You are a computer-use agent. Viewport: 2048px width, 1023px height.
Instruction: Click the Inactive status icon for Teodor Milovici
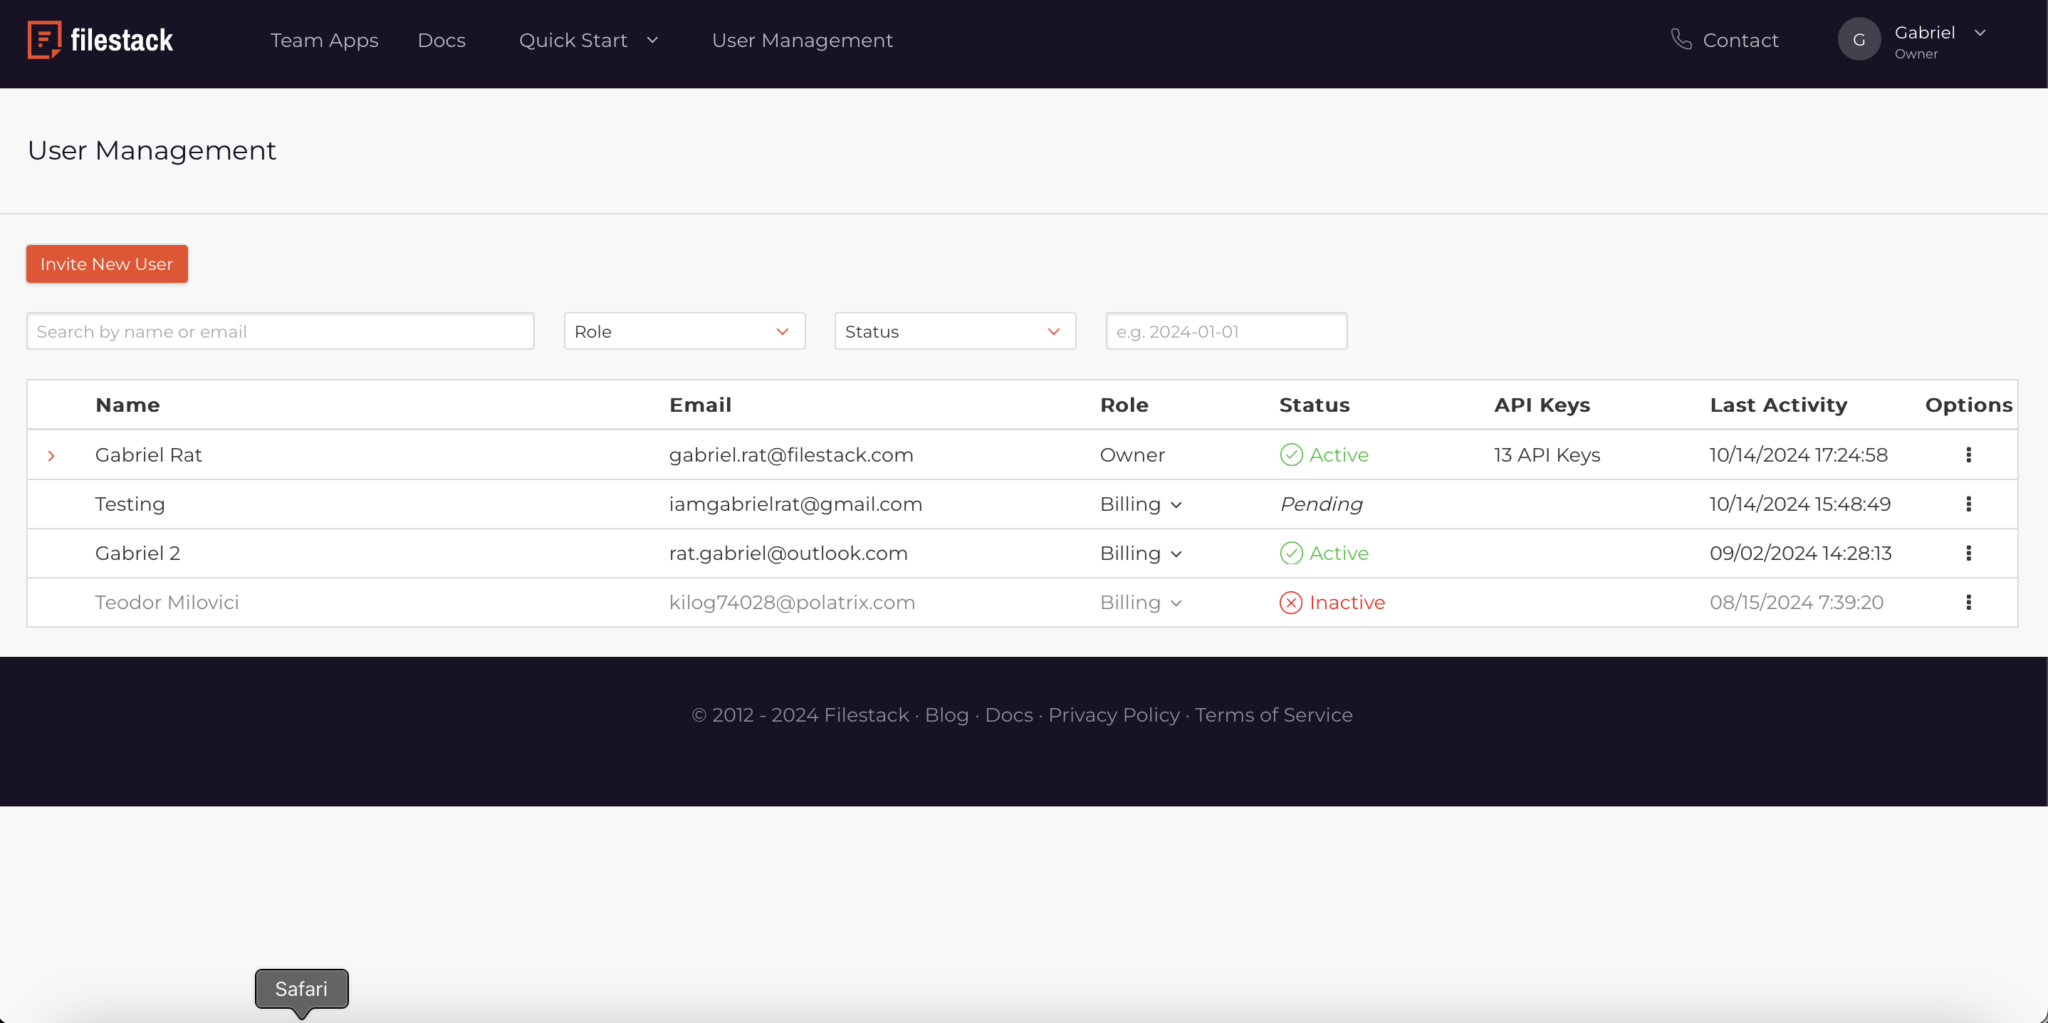coord(1292,602)
